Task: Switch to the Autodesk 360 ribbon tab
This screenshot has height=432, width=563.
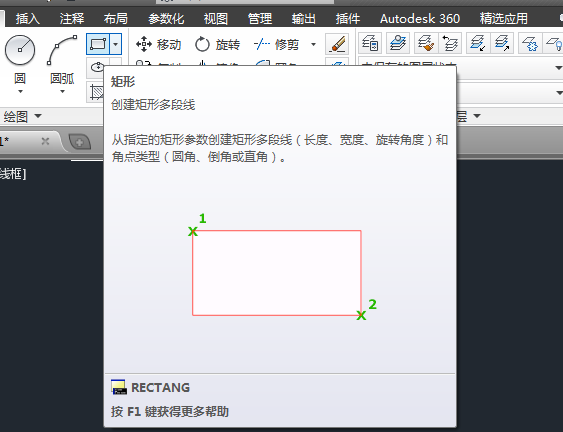Action: [420, 18]
